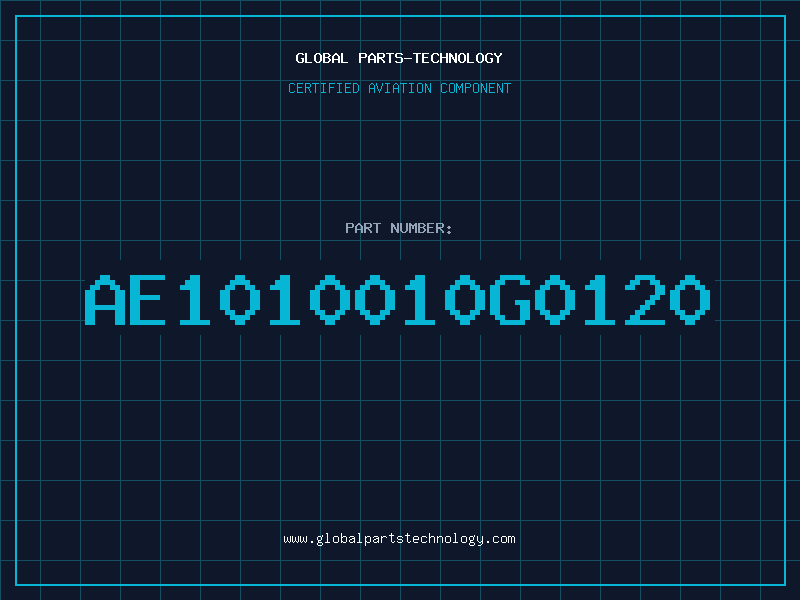
Task: Click the 'www' portion of the URL
Action: pyautogui.click(x=295, y=539)
